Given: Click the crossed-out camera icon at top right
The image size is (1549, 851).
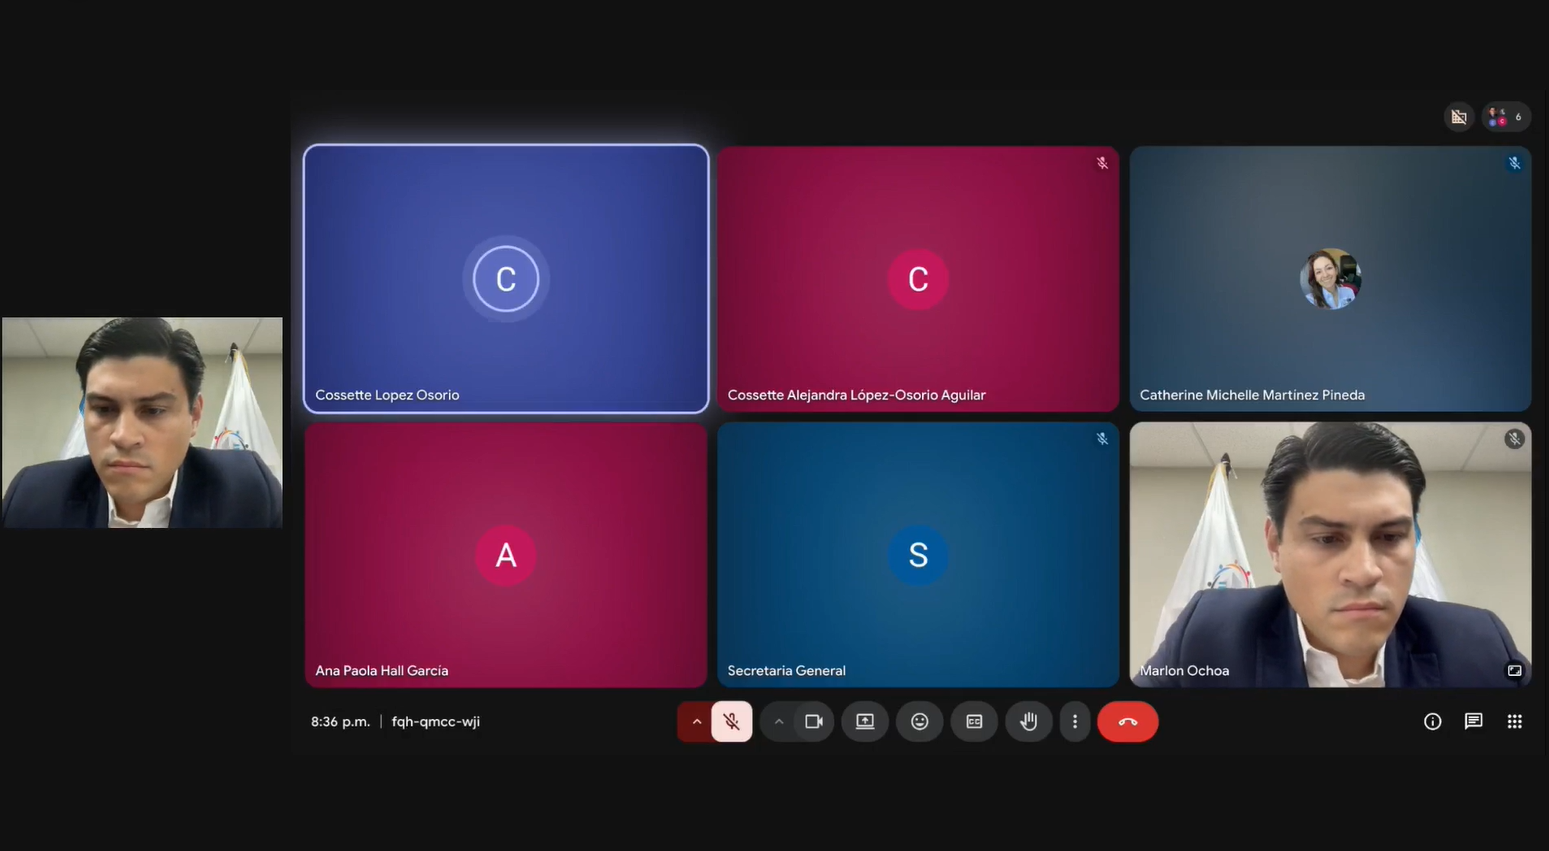Looking at the screenshot, I should pos(1459,117).
